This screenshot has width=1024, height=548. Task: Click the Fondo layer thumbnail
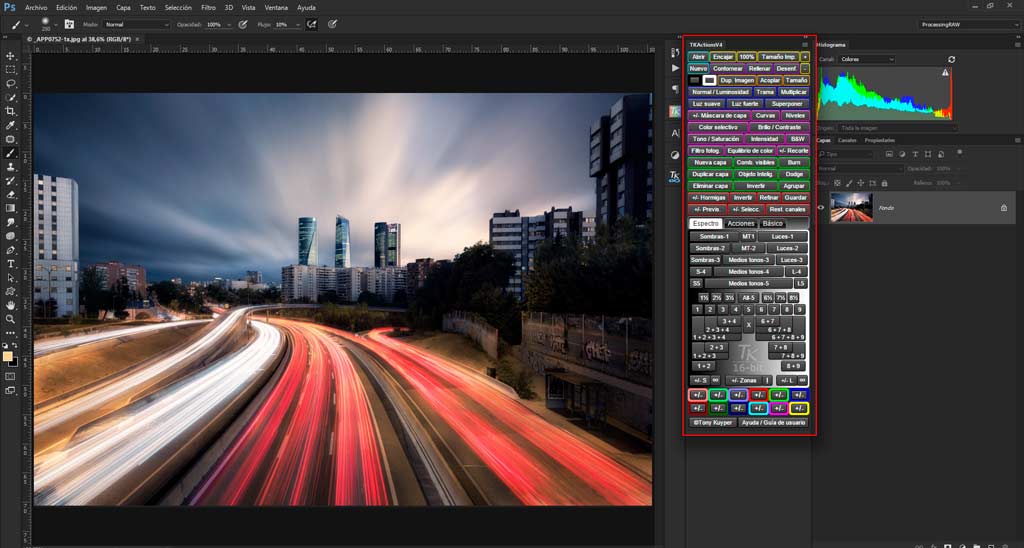(851, 208)
